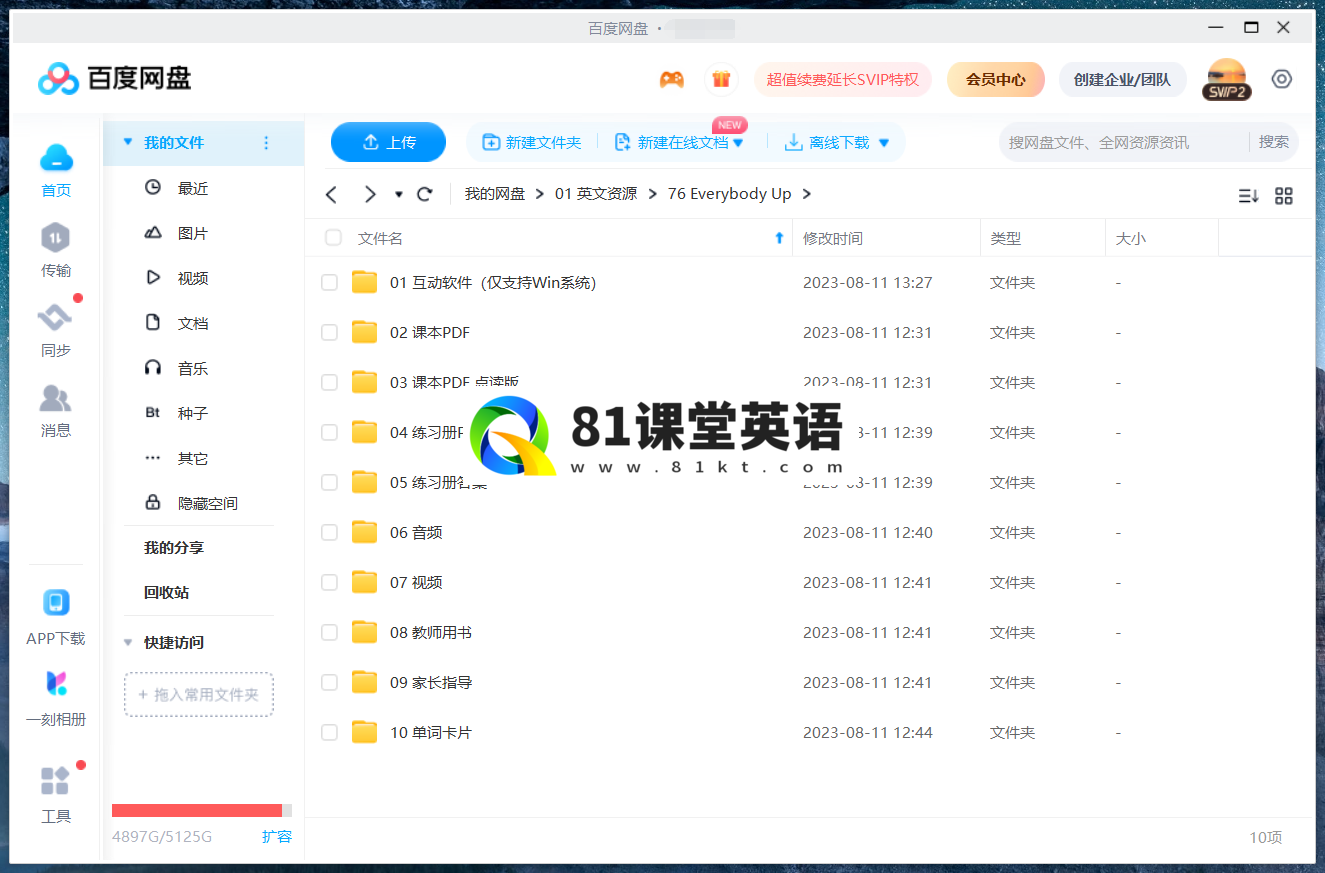Open 回收站 in the sidebar
The width and height of the screenshot is (1325, 873).
coord(166,592)
